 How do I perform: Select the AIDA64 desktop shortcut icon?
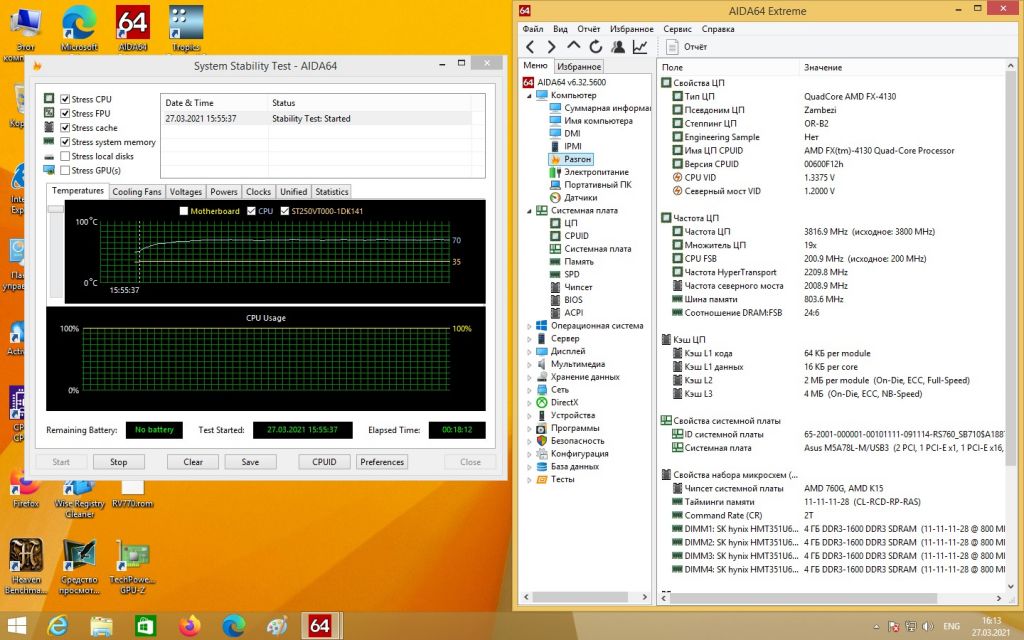pos(133,28)
